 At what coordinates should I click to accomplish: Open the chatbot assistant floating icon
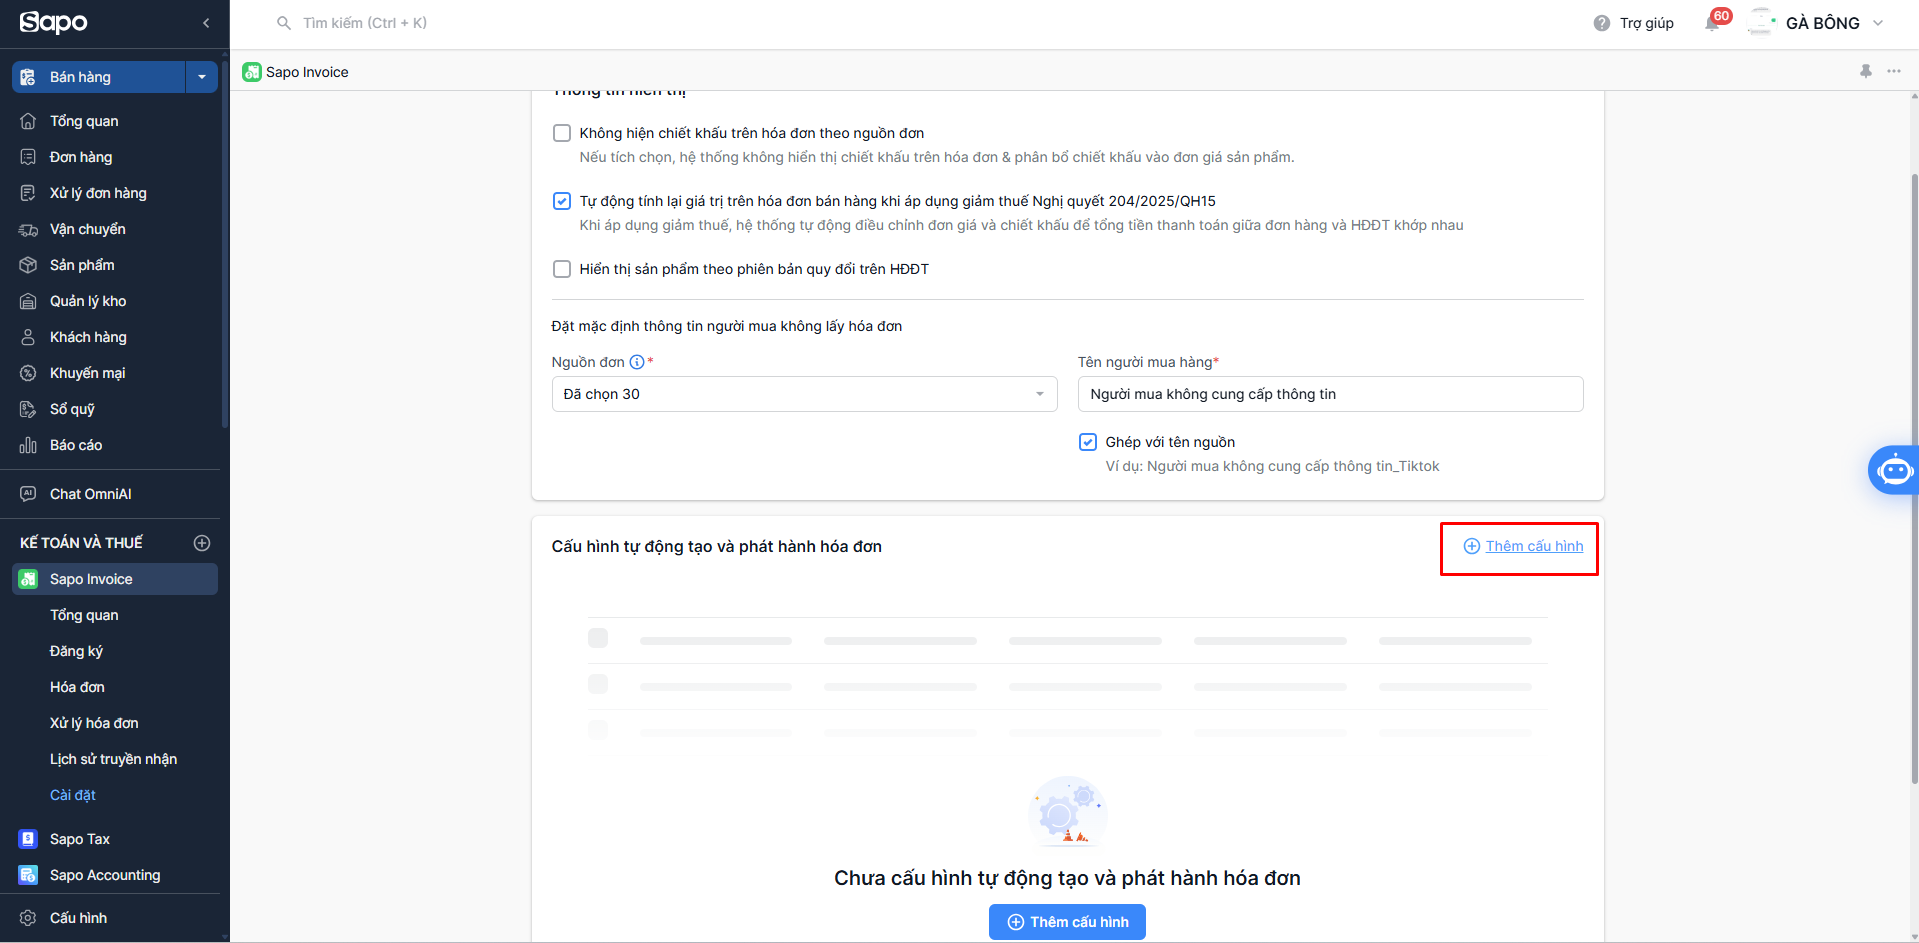tap(1894, 469)
